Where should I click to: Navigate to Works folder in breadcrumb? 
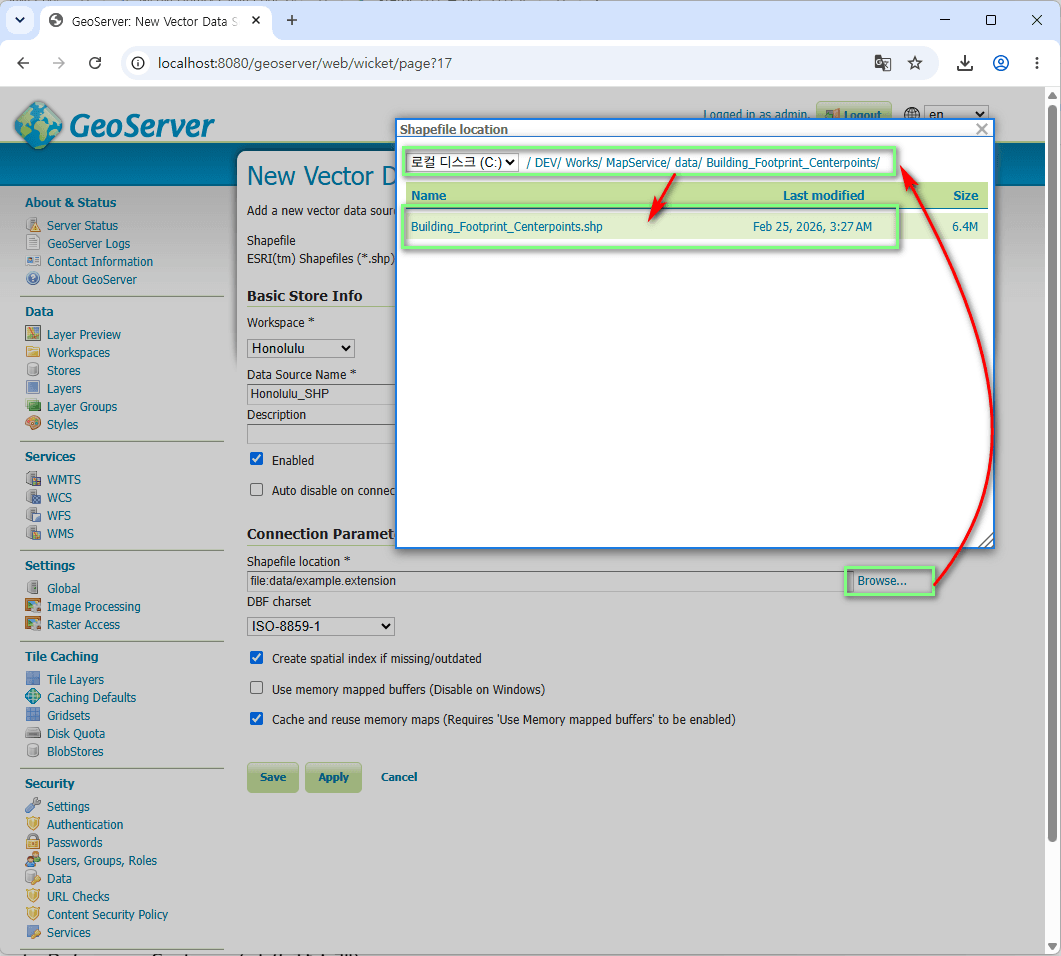pos(583,162)
